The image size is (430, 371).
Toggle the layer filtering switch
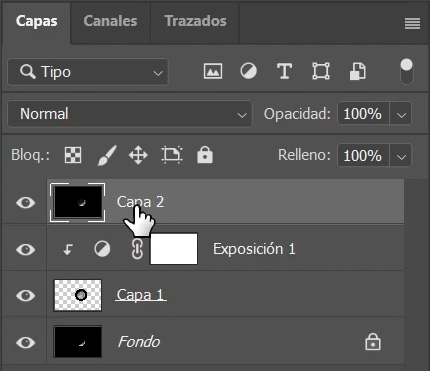(x=406, y=72)
